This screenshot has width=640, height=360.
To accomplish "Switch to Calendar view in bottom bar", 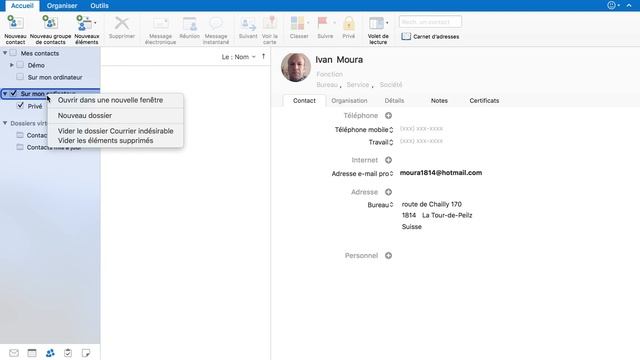I will pyautogui.click(x=32, y=353).
